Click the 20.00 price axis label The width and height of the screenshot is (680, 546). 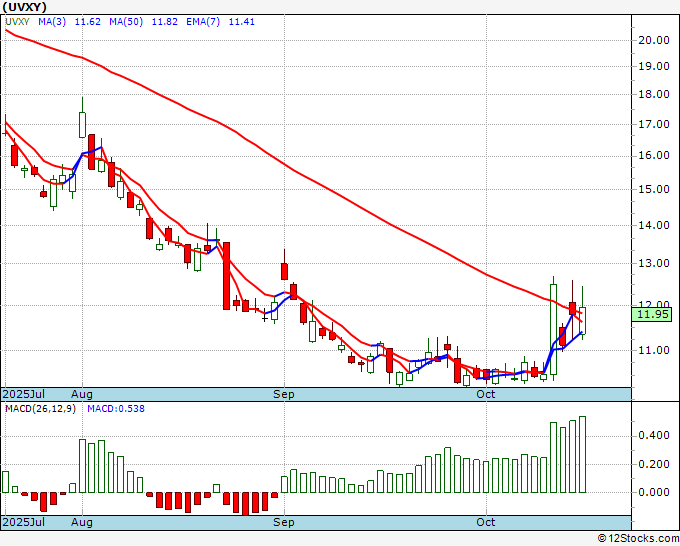click(x=654, y=40)
